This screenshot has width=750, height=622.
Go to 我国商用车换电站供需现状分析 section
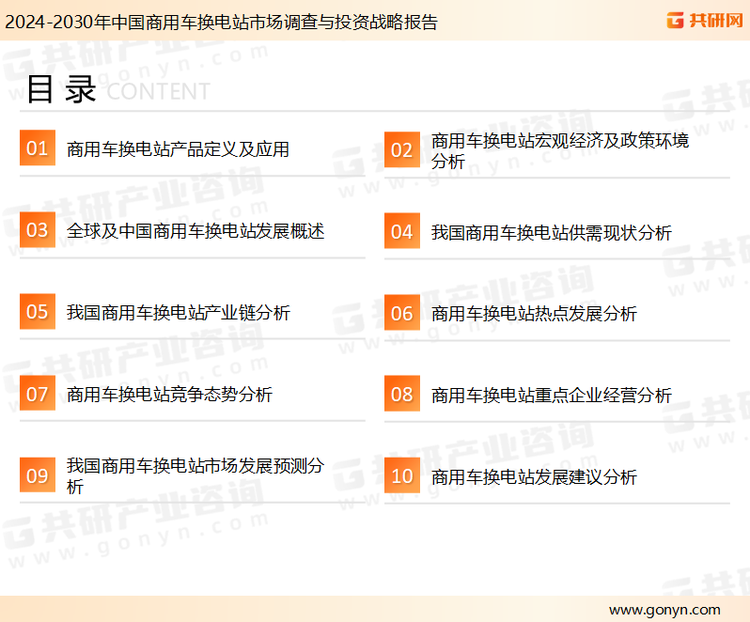click(551, 232)
